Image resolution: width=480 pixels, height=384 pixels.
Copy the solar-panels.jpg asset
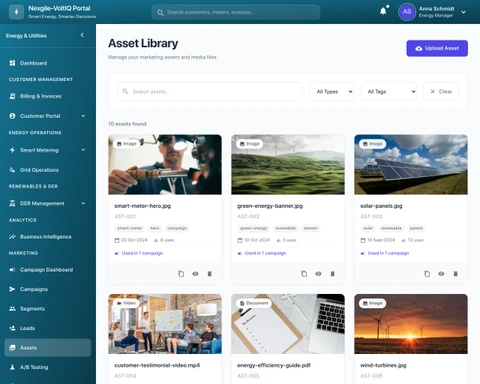click(x=427, y=274)
